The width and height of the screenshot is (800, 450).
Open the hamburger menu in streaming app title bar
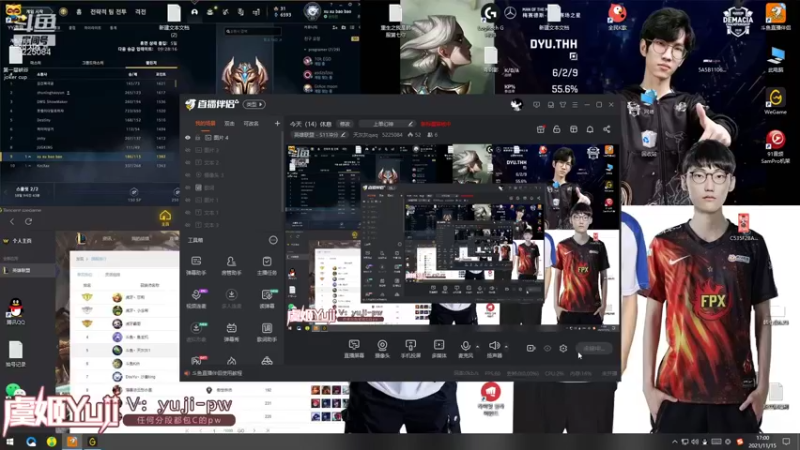point(575,105)
